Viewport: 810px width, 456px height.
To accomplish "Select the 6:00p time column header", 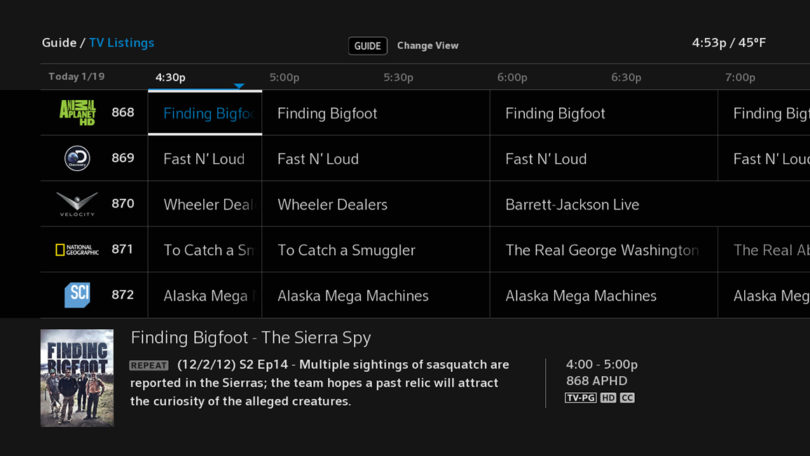I will click(x=512, y=77).
